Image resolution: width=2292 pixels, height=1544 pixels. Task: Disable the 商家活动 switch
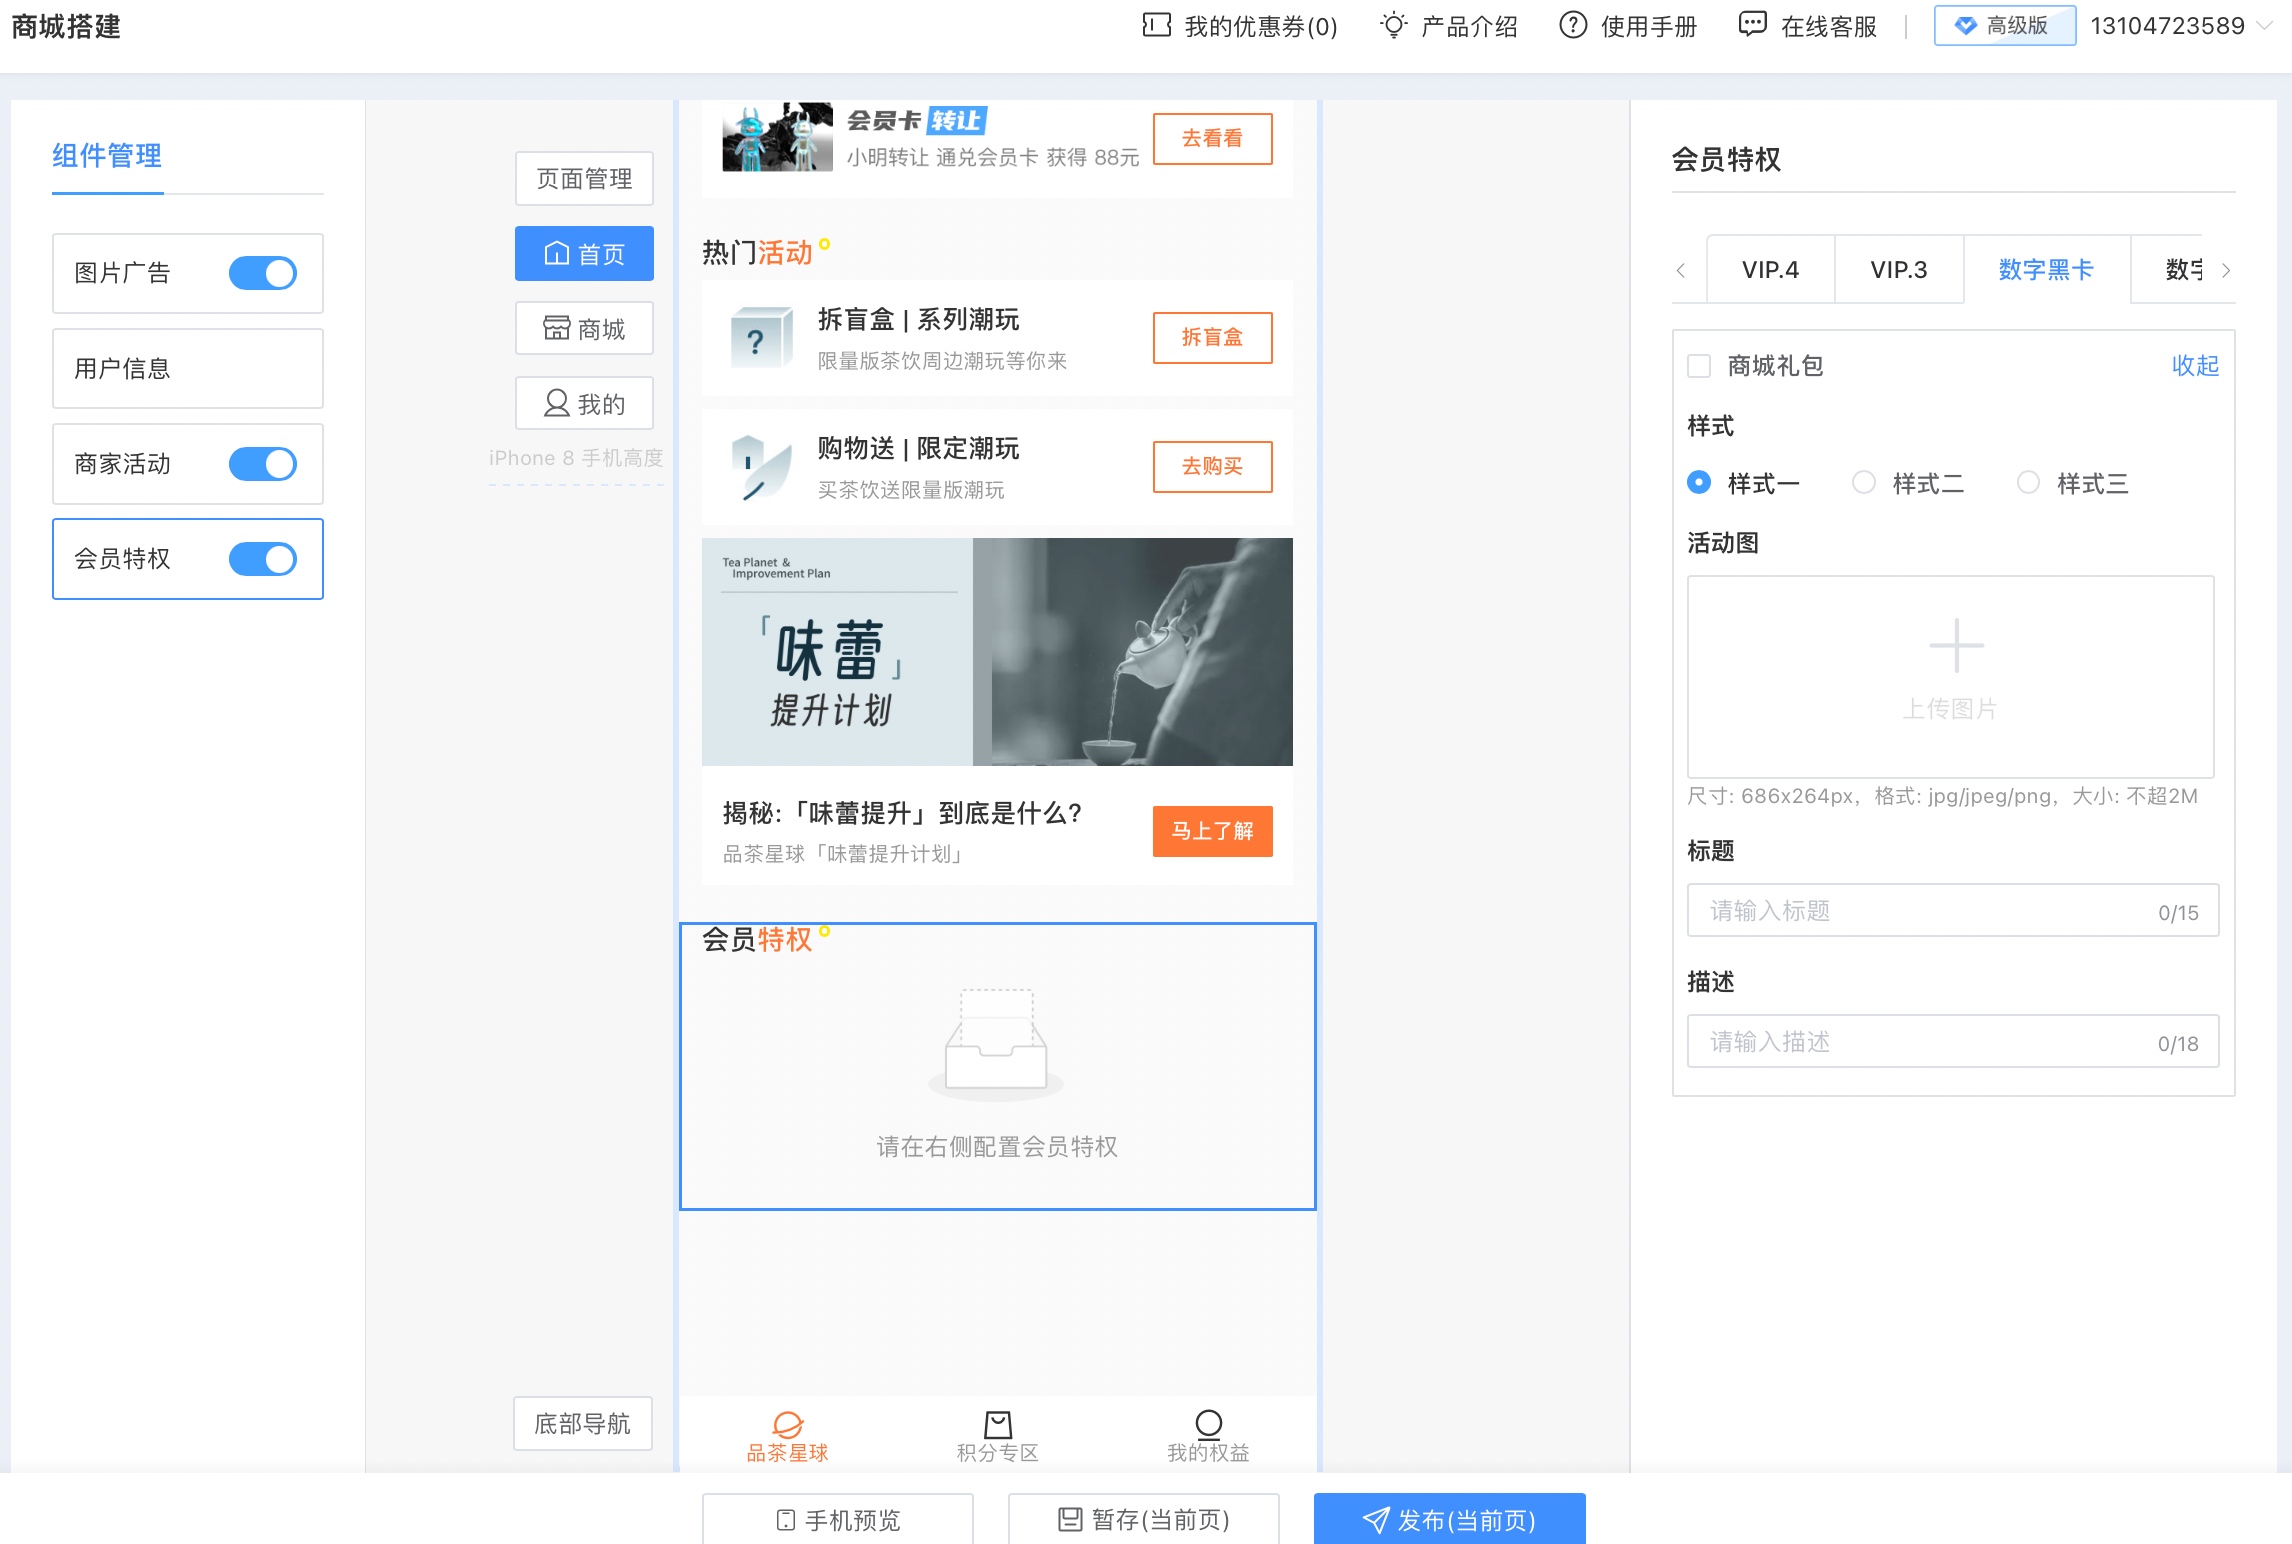[262, 464]
